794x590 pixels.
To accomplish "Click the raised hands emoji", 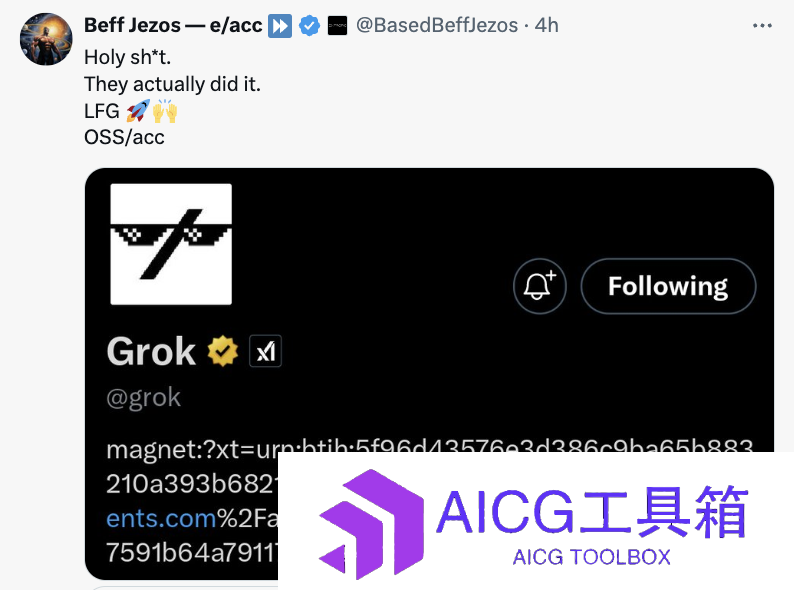I will point(165,111).
